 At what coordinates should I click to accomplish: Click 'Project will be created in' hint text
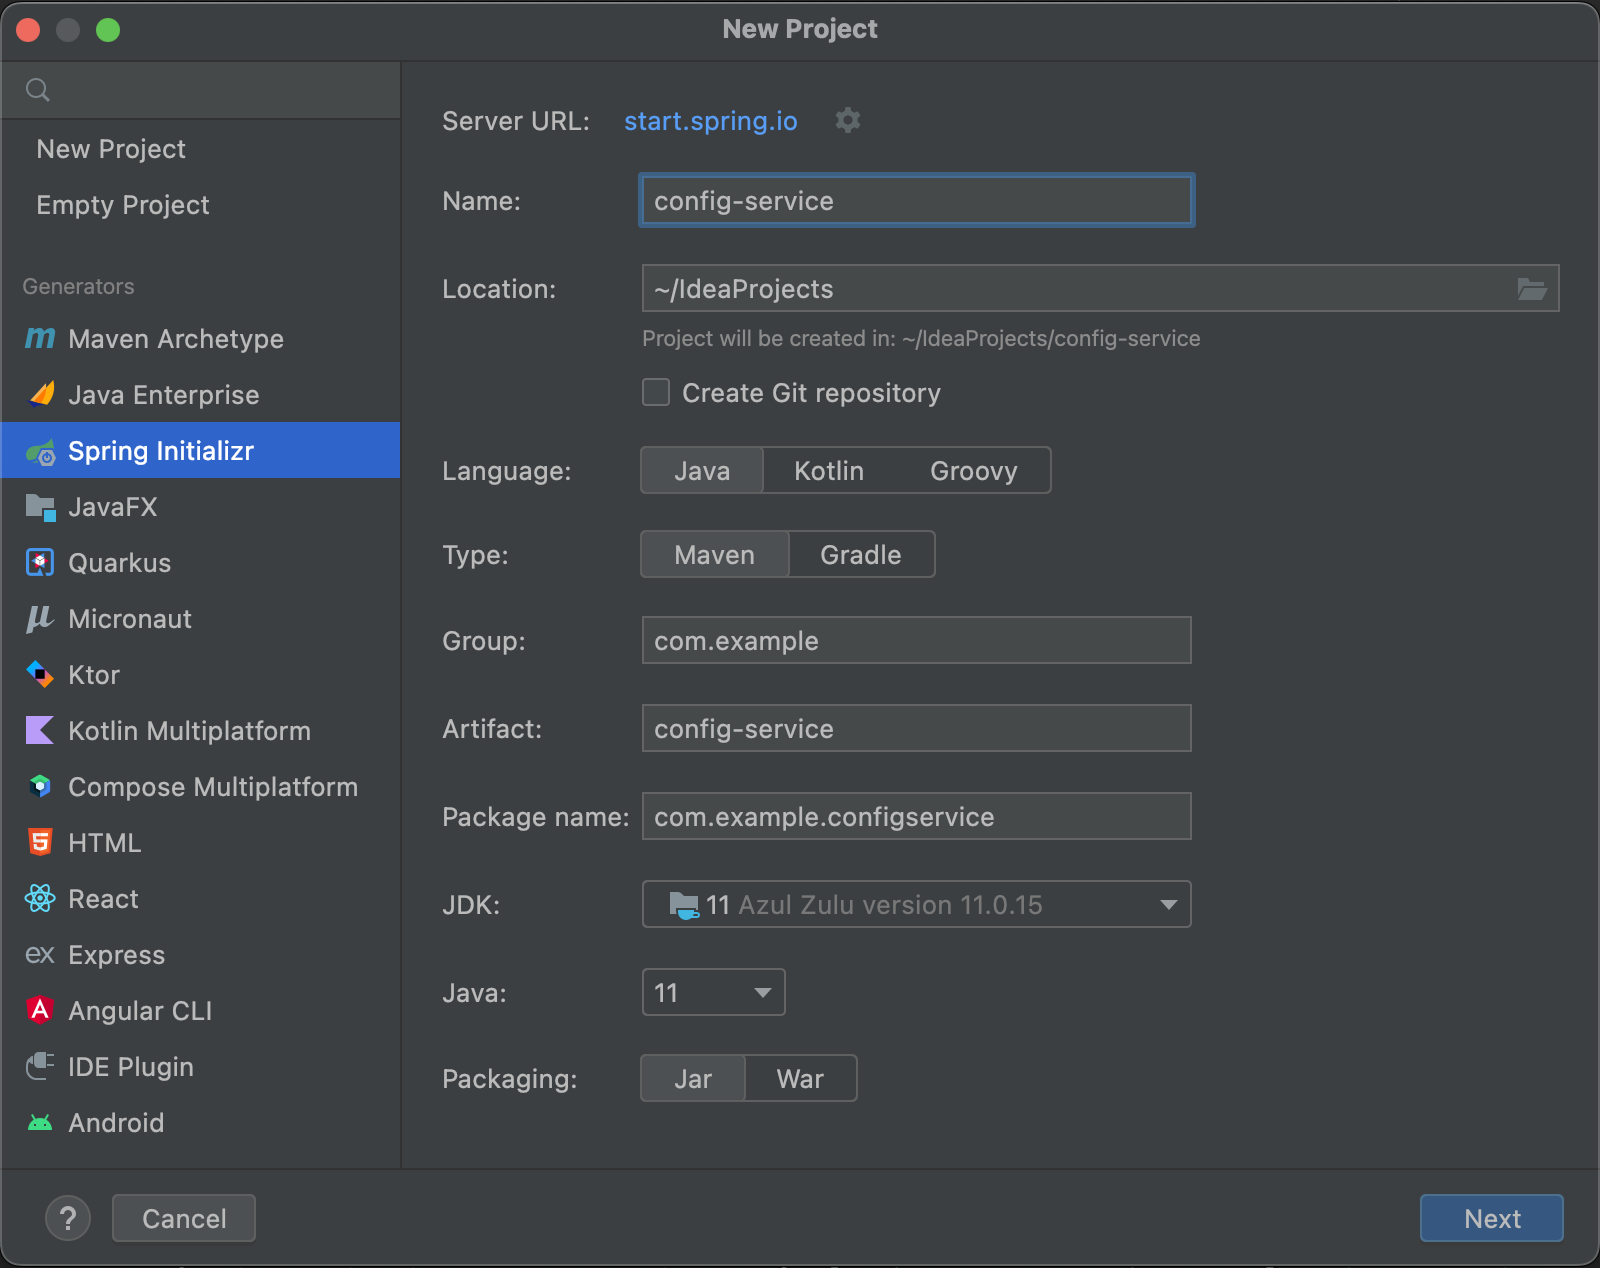[x=921, y=339]
